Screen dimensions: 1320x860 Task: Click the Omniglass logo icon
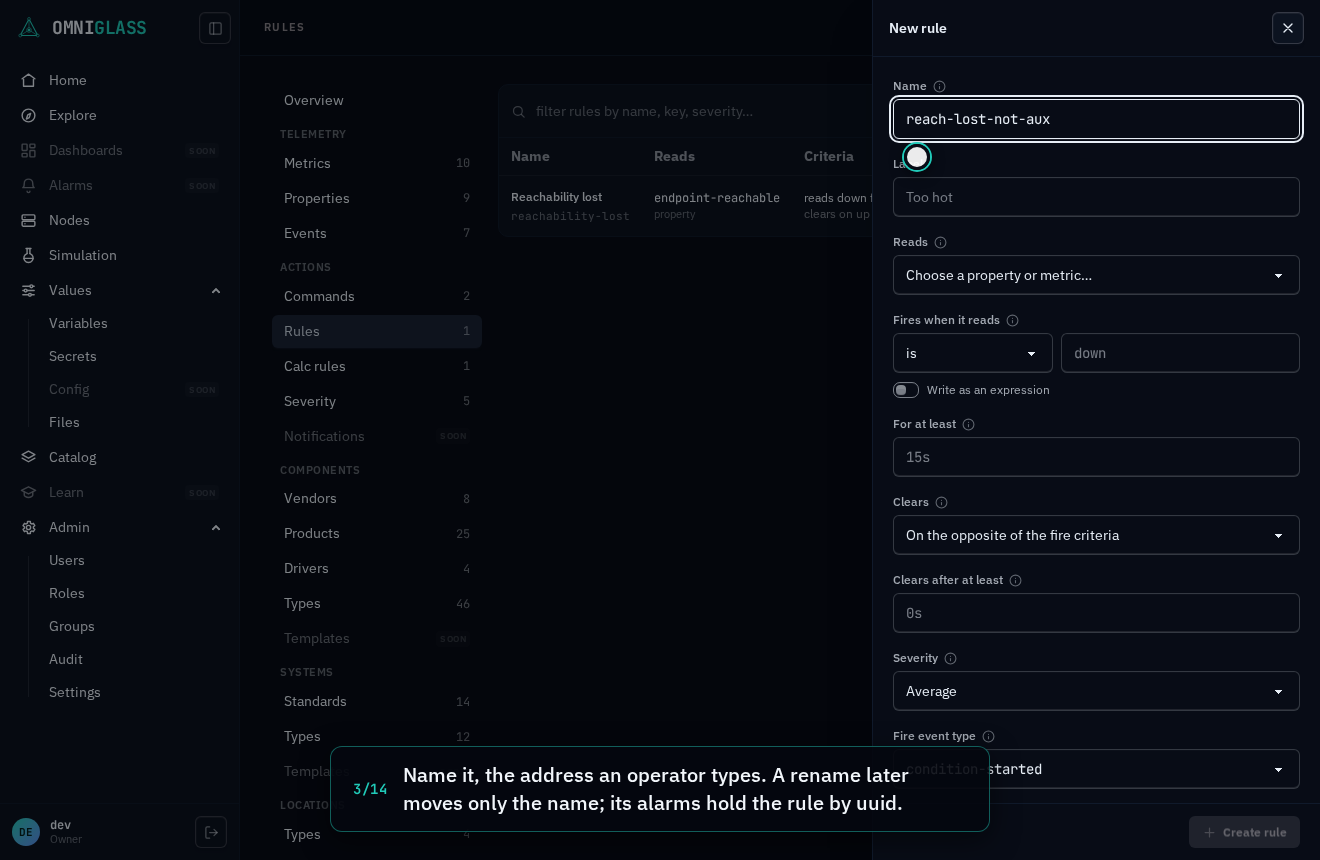pyautogui.click(x=29, y=28)
